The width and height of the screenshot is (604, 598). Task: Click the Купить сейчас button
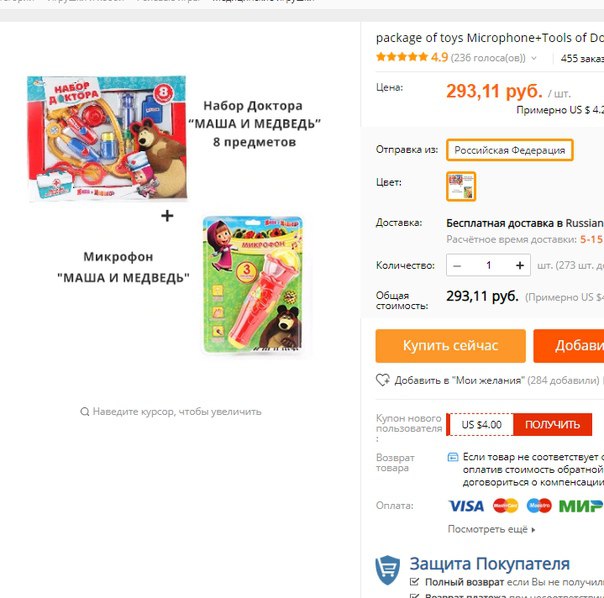[x=451, y=346]
